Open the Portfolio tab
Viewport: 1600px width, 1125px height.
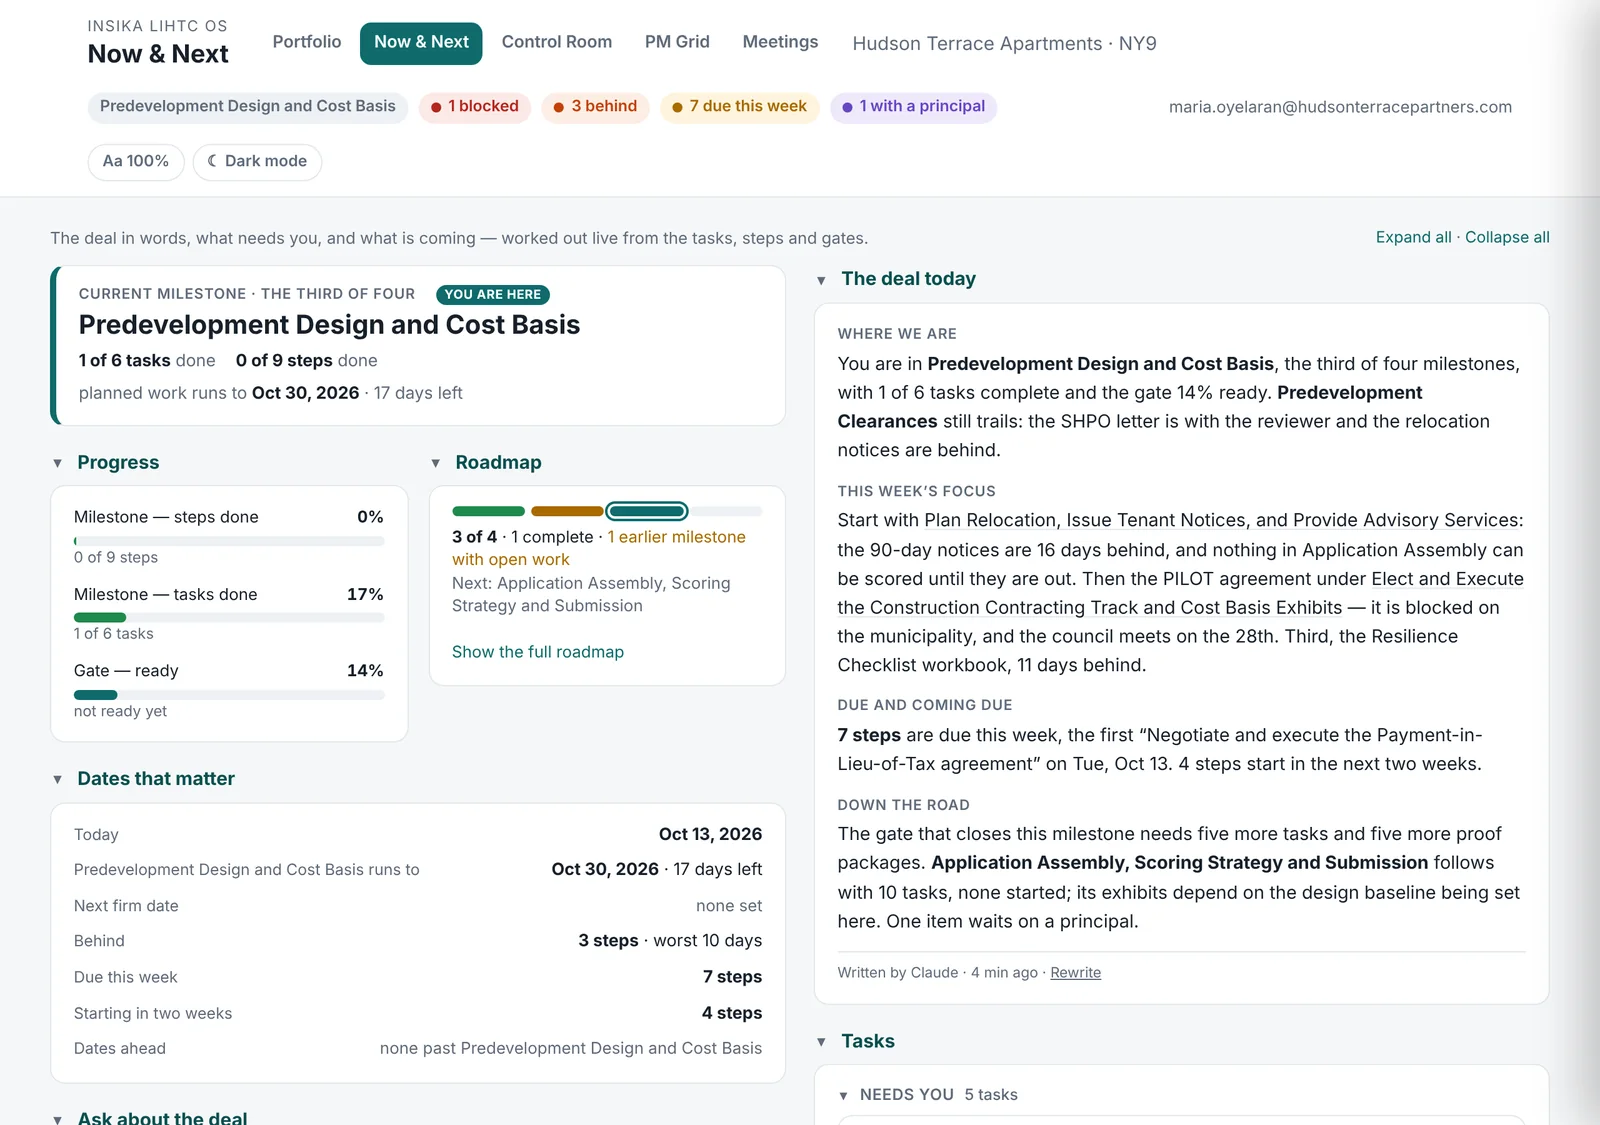[307, 42]
